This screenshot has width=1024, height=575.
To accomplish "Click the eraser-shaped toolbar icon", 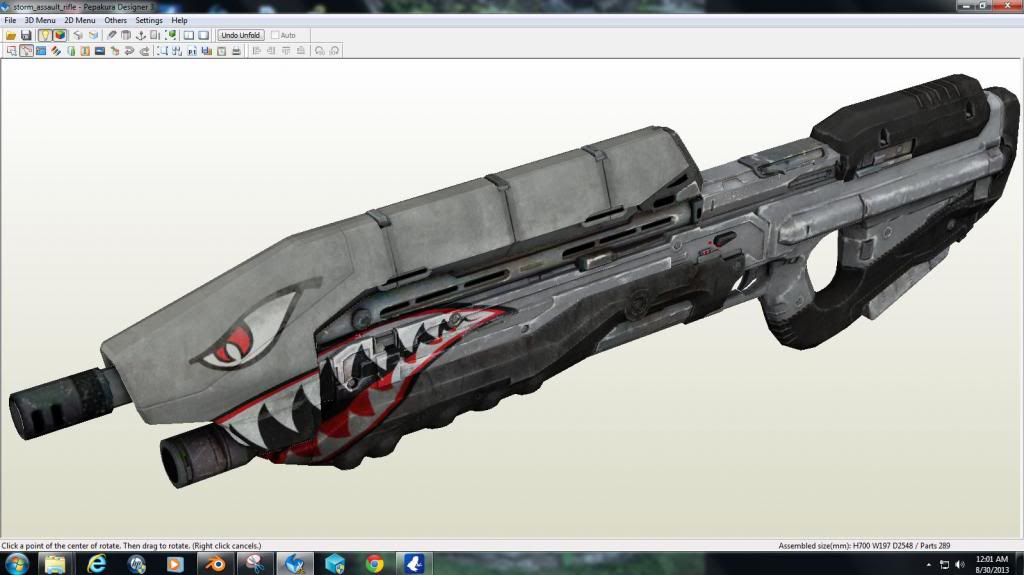I will 112,35.
